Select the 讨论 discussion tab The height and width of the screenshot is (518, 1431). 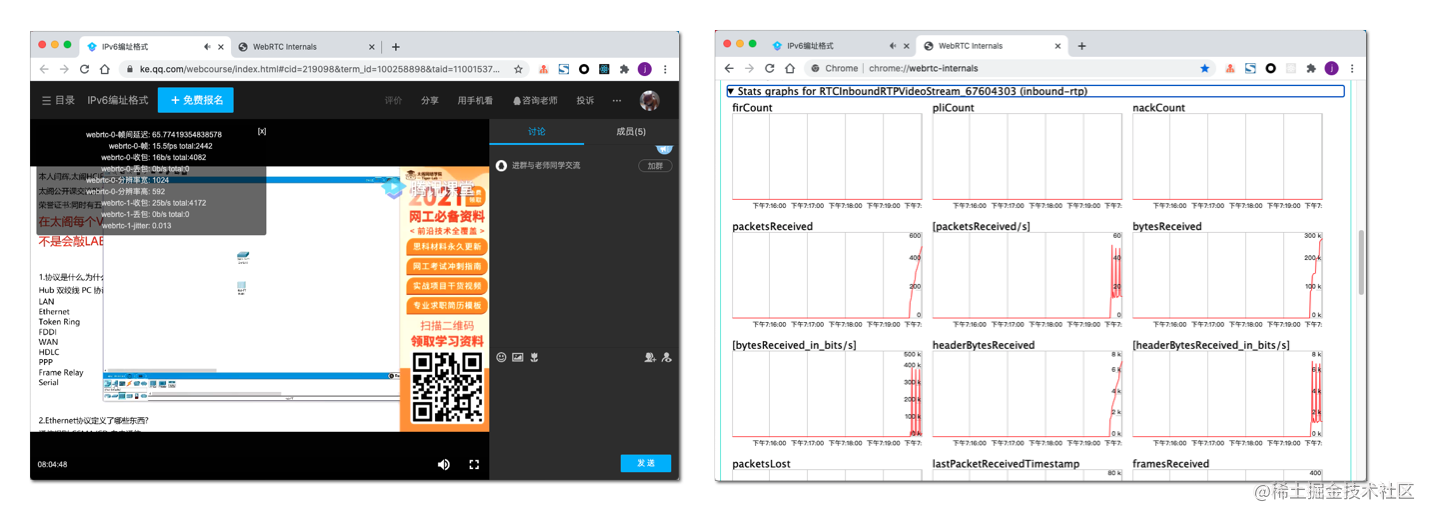point(537,131)
